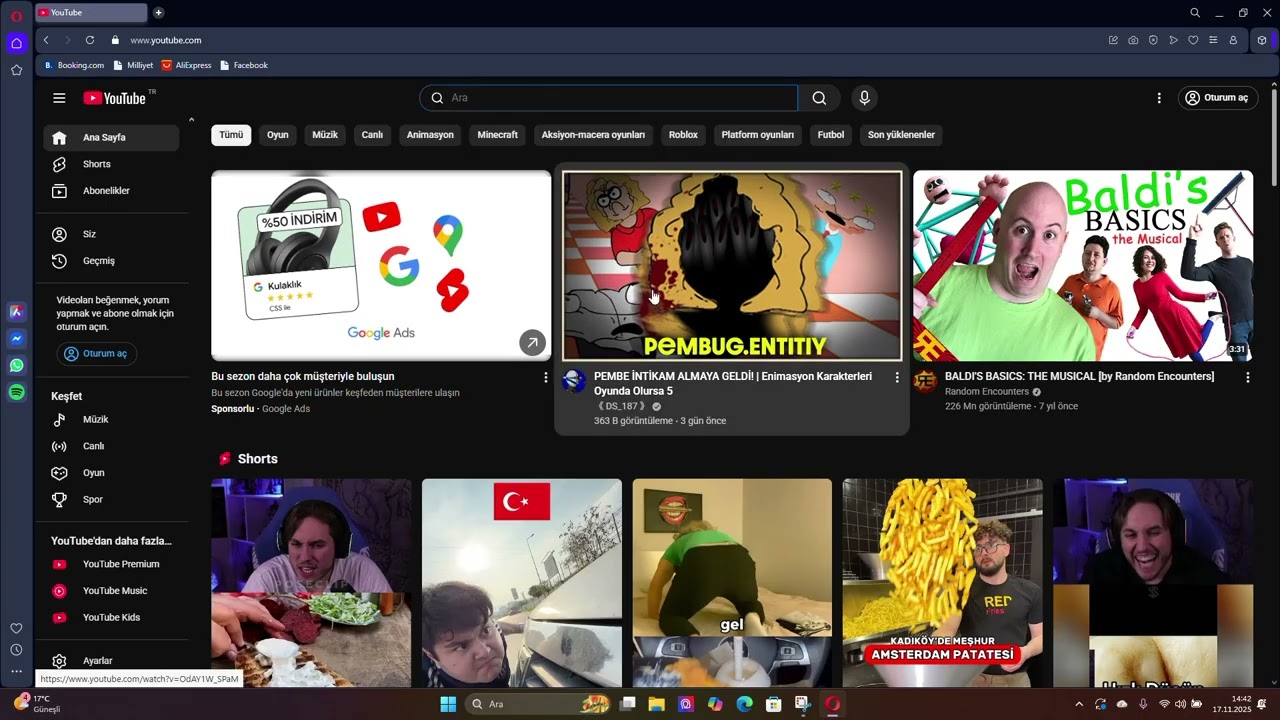Select the Canlı filter chip

coord(372,135)
